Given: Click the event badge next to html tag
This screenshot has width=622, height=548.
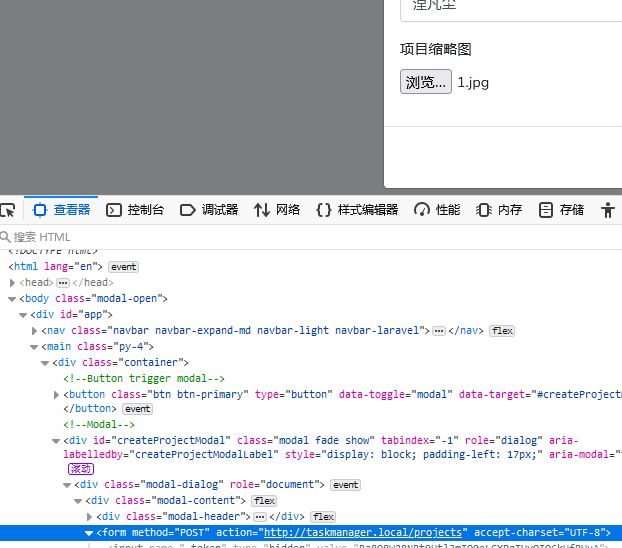Looking at the screenshot, I should click(124, 267).
